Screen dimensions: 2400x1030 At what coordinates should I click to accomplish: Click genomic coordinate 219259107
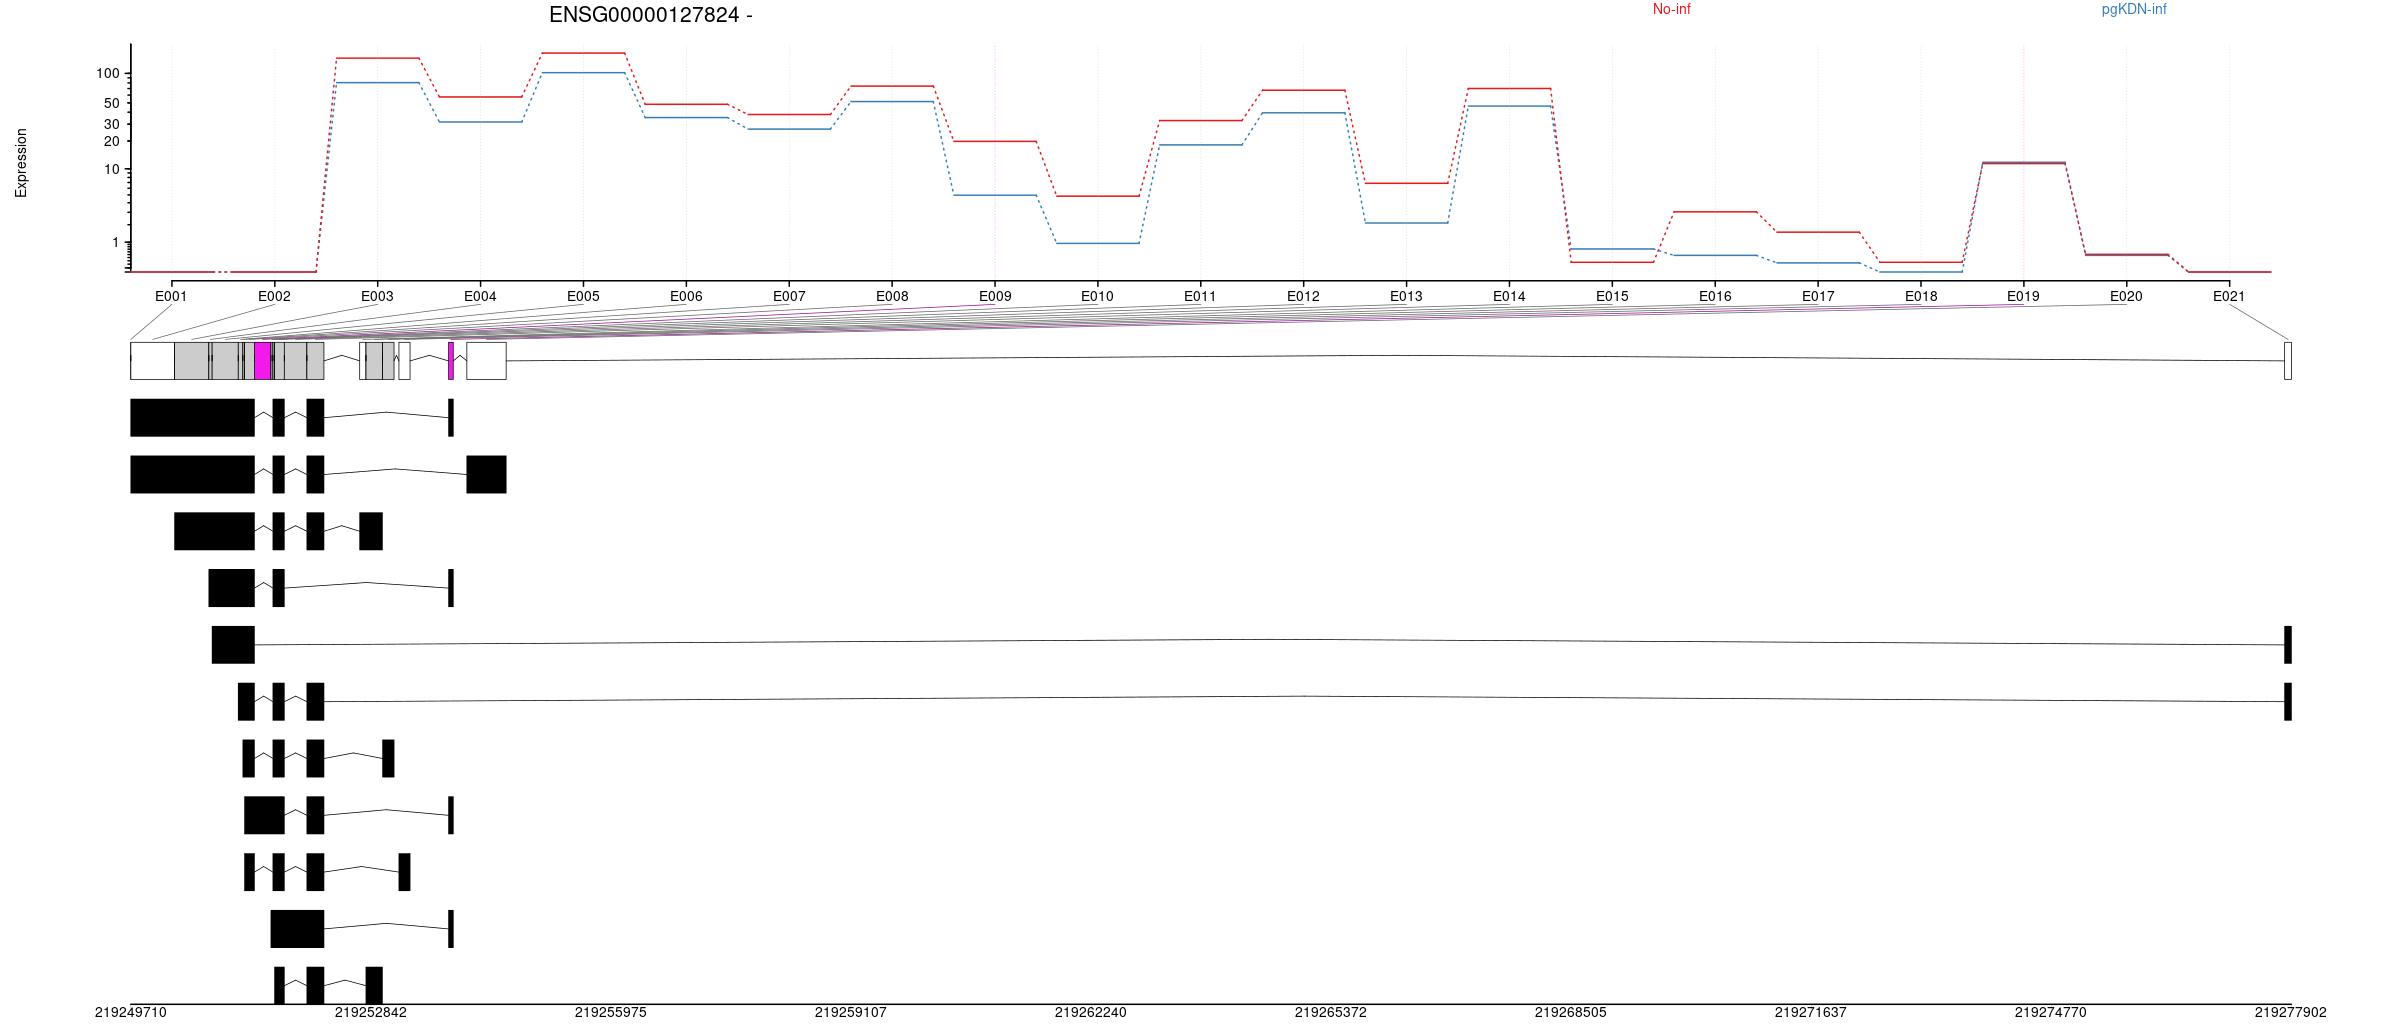pyautogui.click(x=851, y=1013)
